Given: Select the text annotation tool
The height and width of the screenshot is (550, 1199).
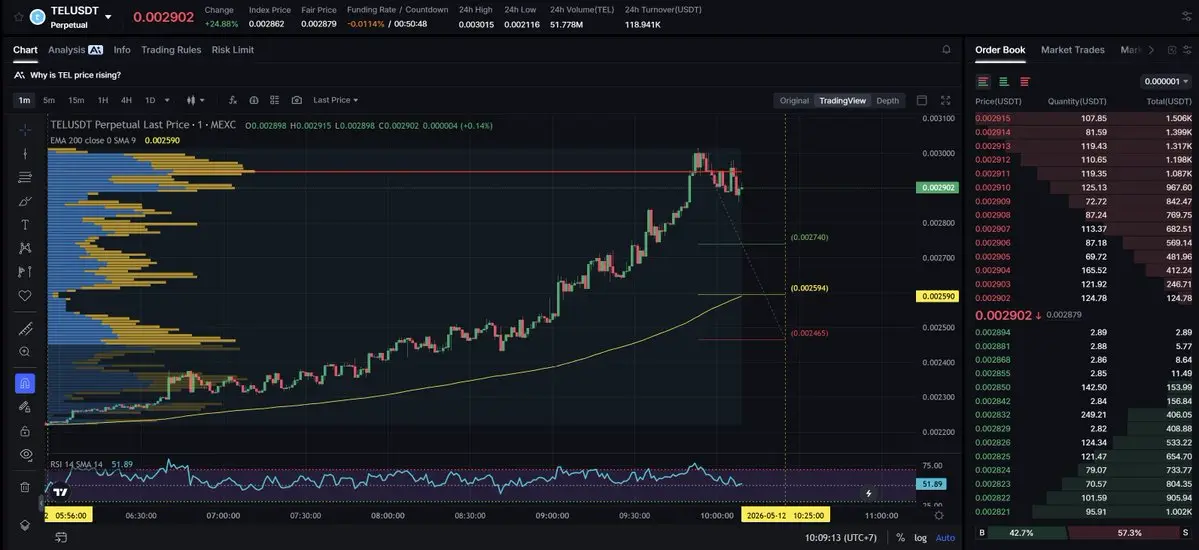Looking at the screenshot, I should click(x=24, y=225).
